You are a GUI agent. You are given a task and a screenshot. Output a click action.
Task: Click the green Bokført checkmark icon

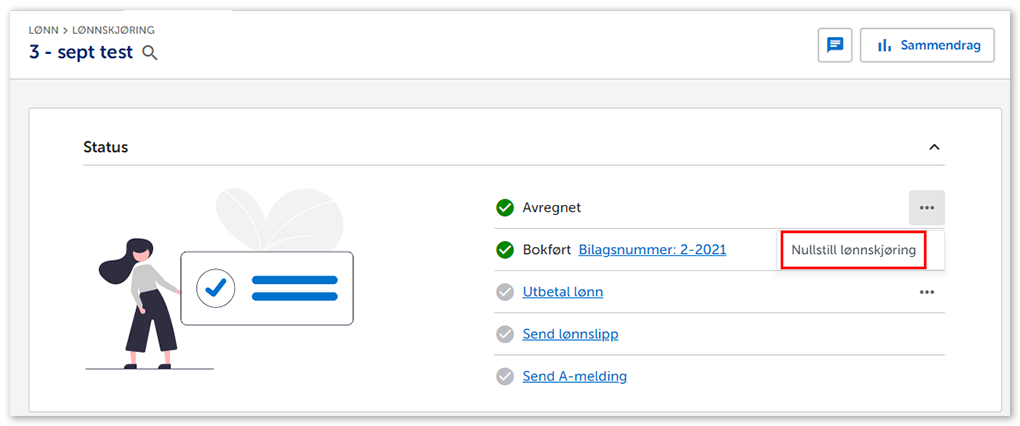tap(505, 250)
